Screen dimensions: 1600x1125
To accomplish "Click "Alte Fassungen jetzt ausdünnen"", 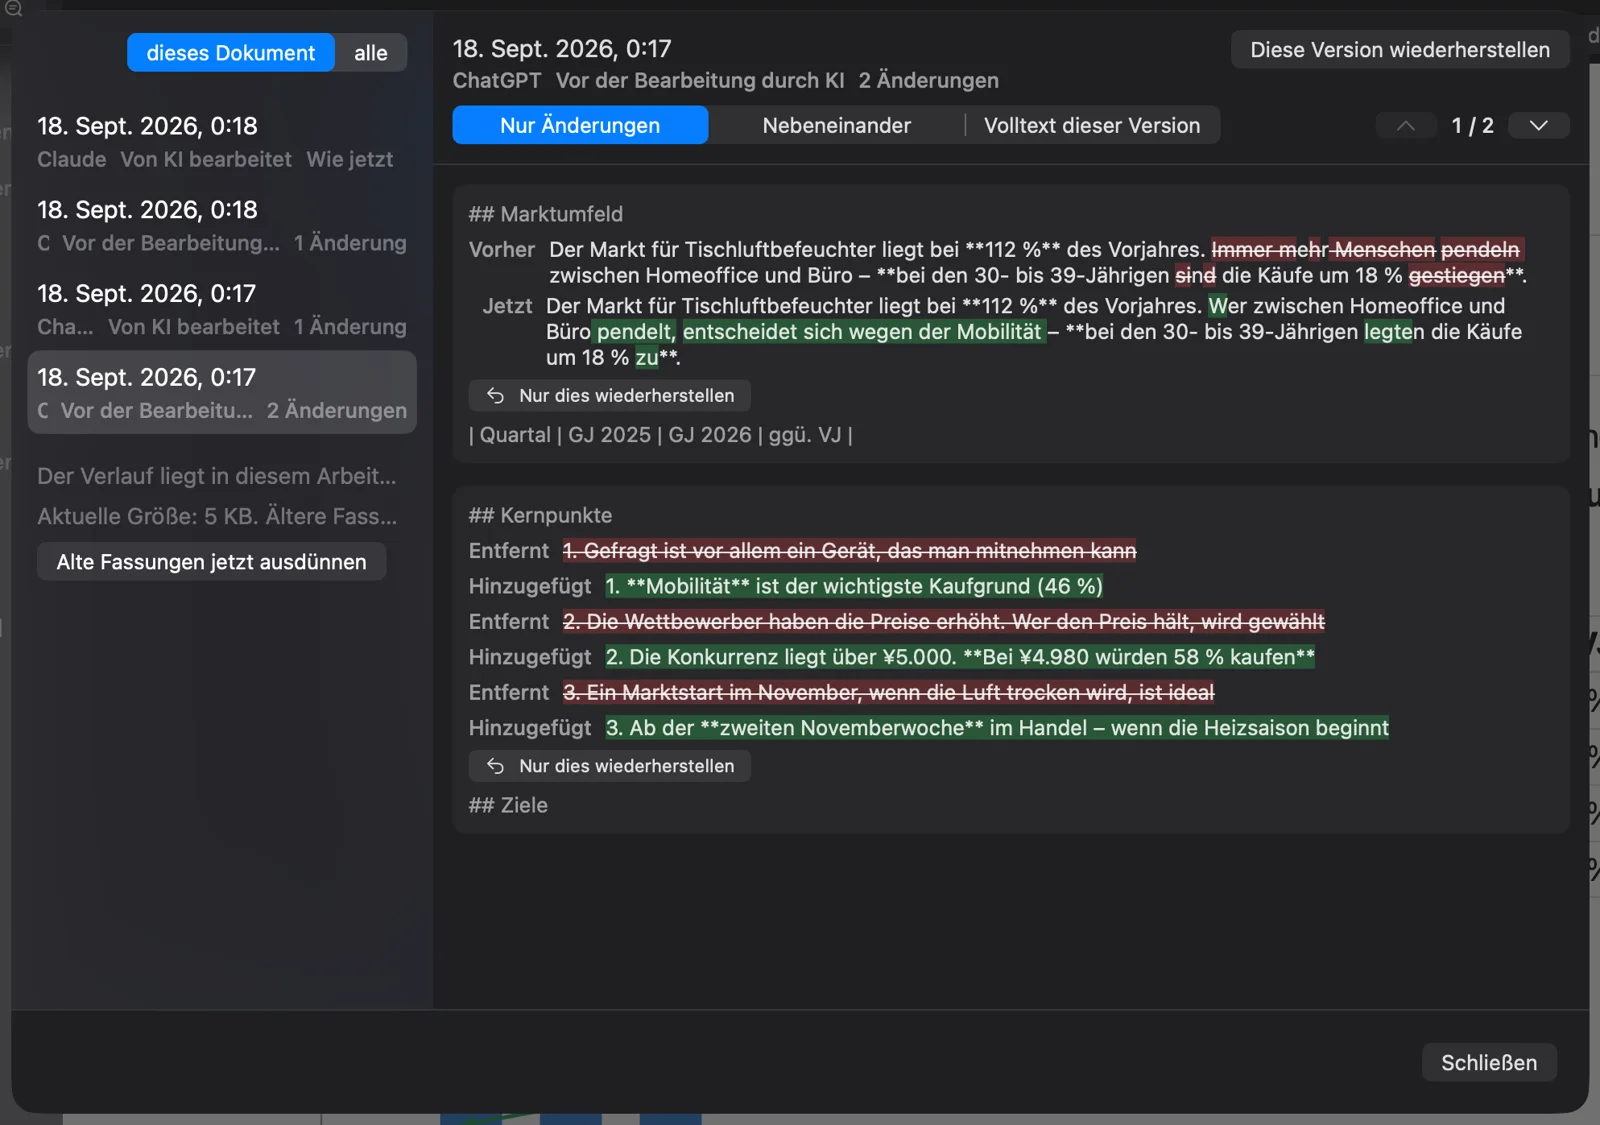I will point(212,562).
